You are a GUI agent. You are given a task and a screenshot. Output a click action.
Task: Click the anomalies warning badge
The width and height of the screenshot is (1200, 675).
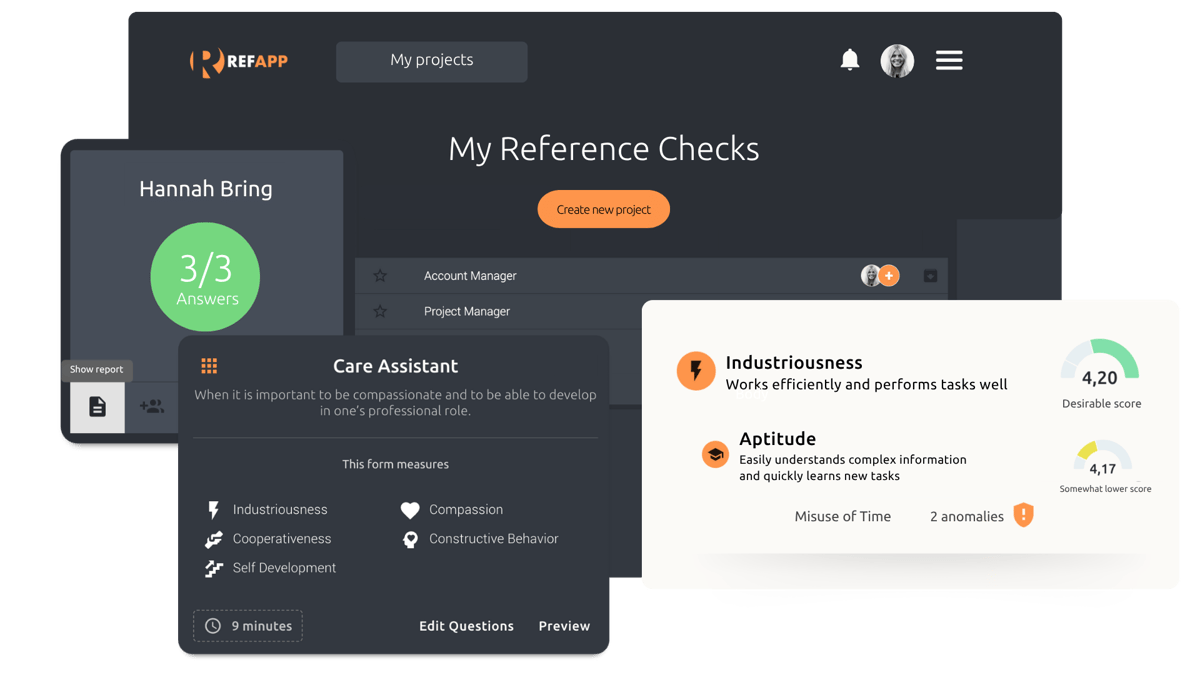click(x=1022, y=515)
